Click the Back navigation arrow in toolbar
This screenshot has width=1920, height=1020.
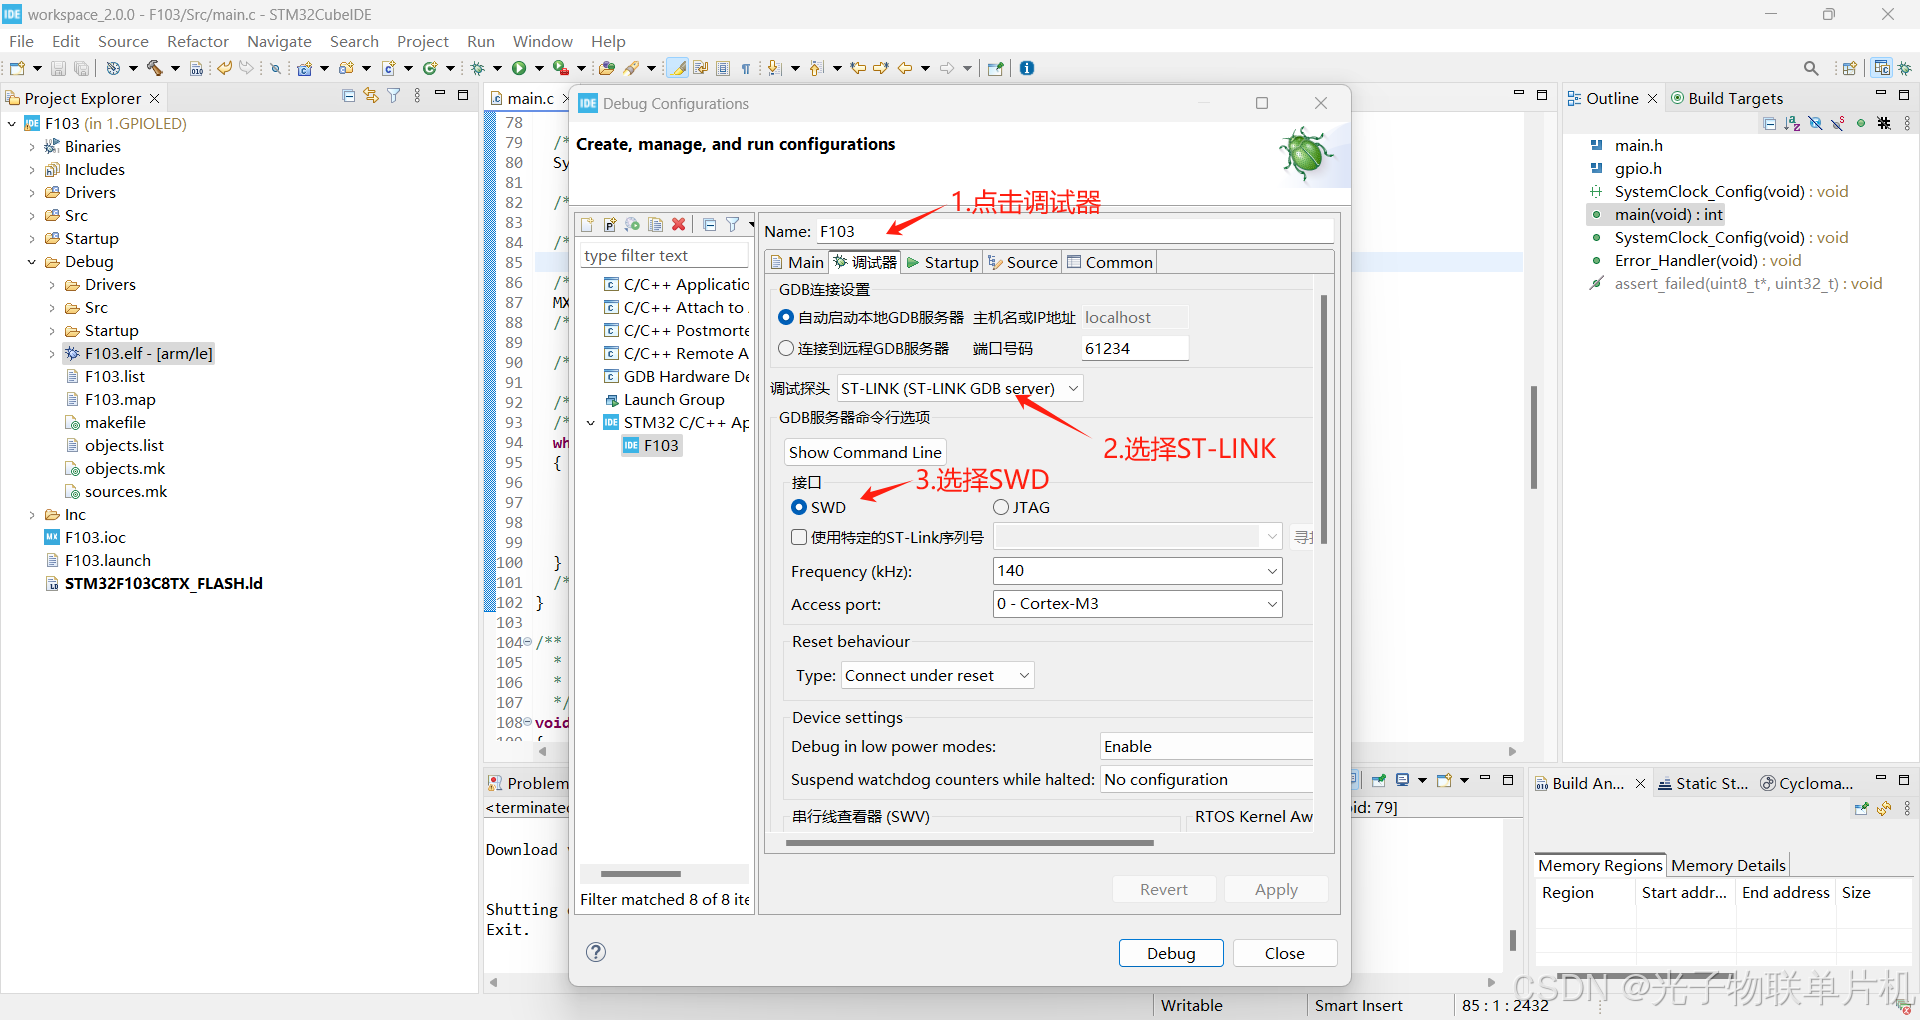pyautogui.click(x=905, y=68)
